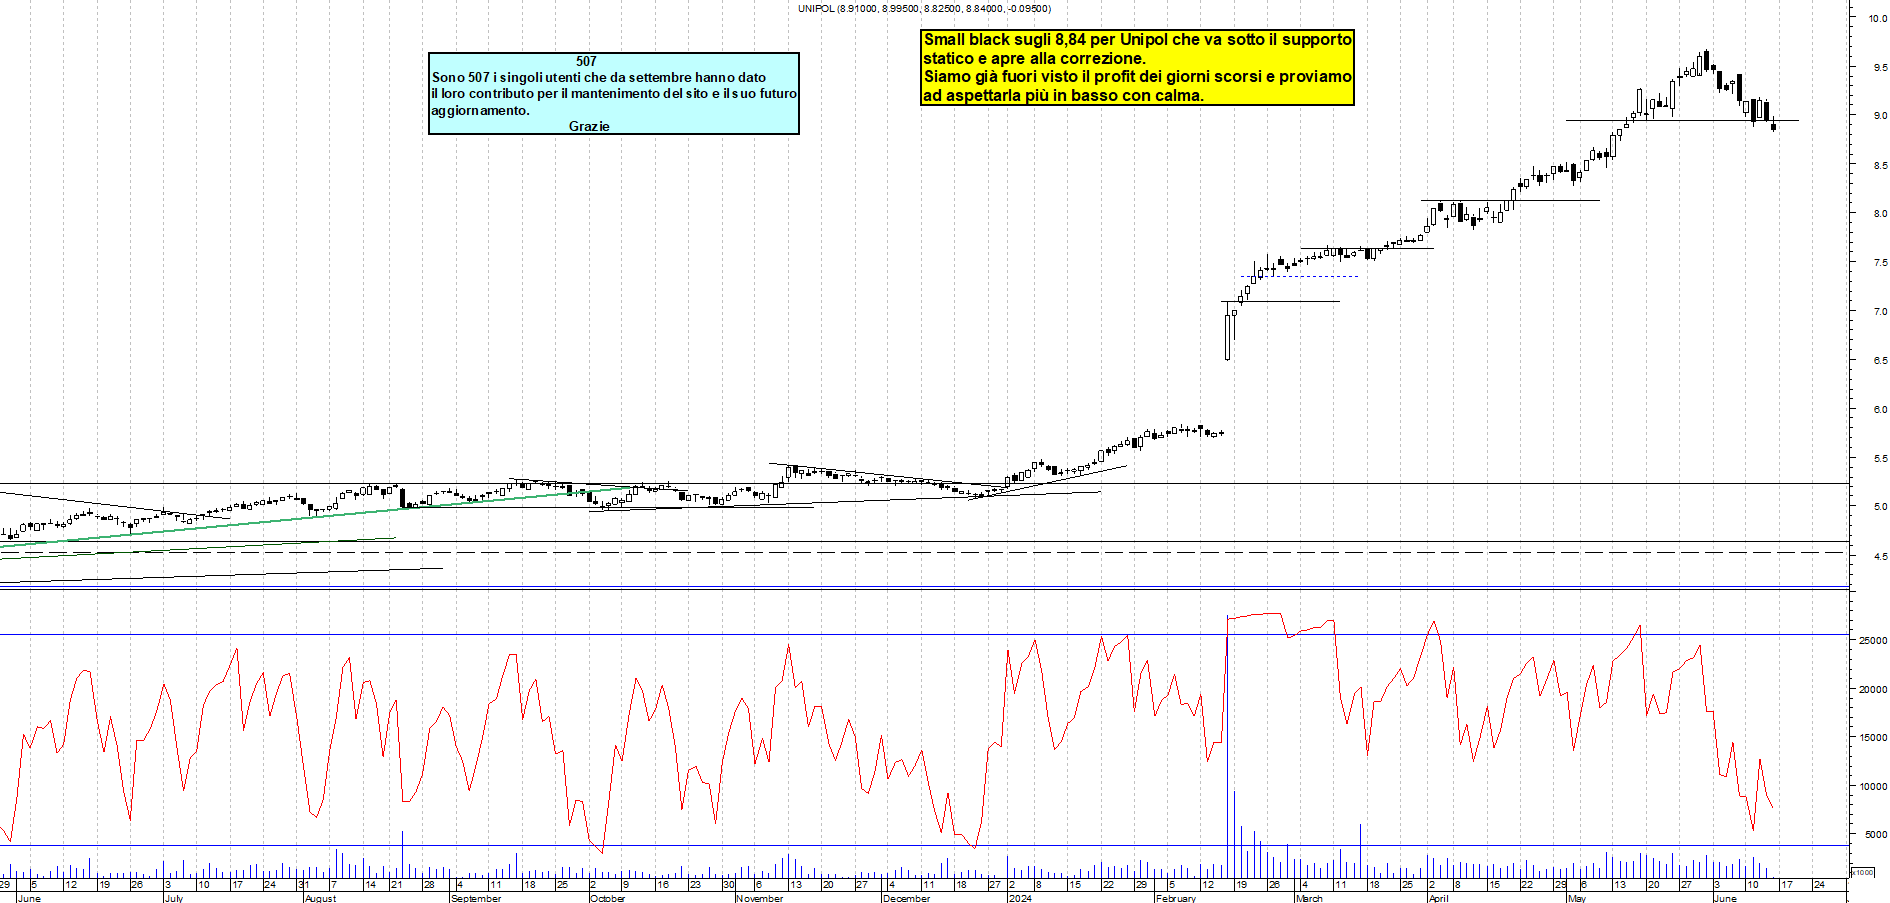The image size is (1890, 903).
Task: Click the 8.5 price axis label
Action: (1880, 165)
